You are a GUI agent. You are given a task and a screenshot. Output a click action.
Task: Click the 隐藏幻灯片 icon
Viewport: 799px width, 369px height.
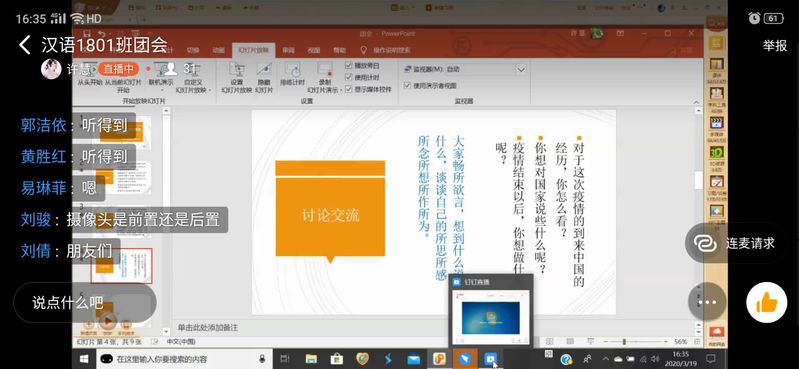click(264, 78)
